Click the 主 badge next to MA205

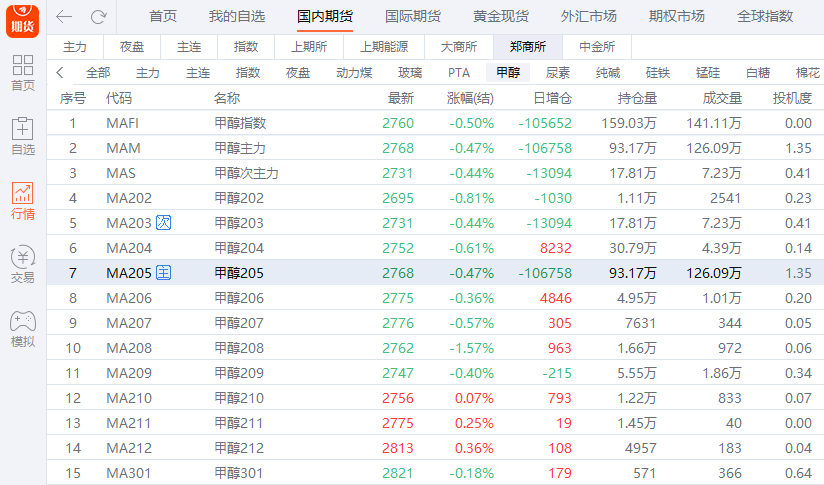click(x=165, y=273)
